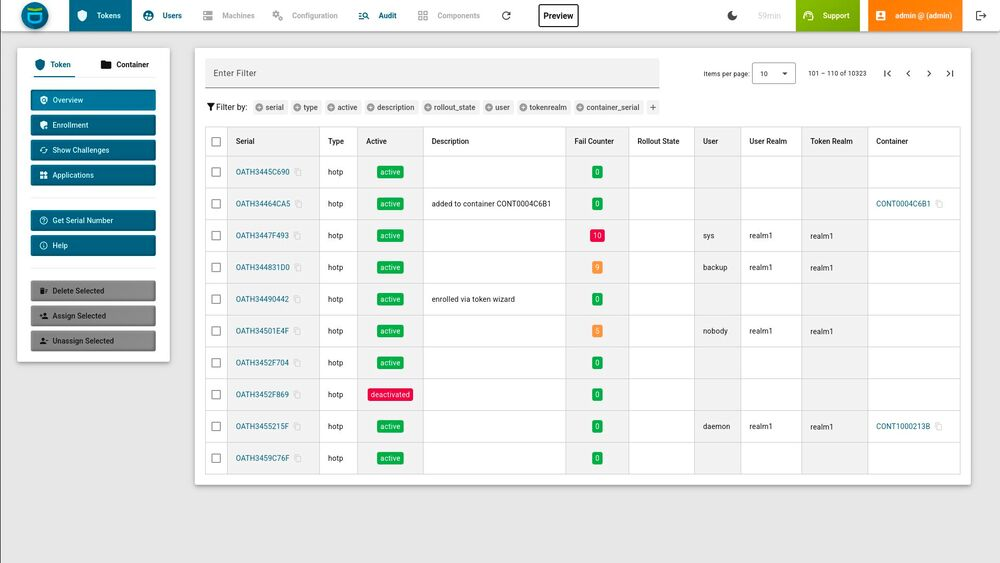Copy serial OATH3445C690 with the copy icon
1000x563 pixels.
click(298, 172)
